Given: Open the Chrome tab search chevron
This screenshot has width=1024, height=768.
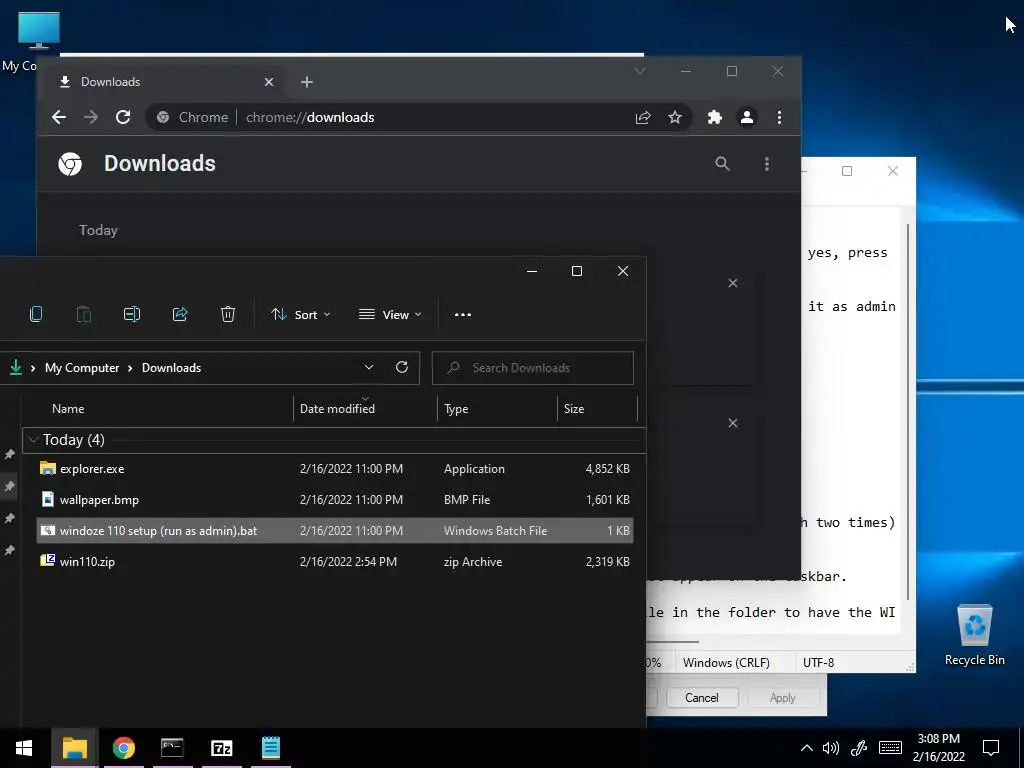Looking at the screenshot, I should (640, 71).
